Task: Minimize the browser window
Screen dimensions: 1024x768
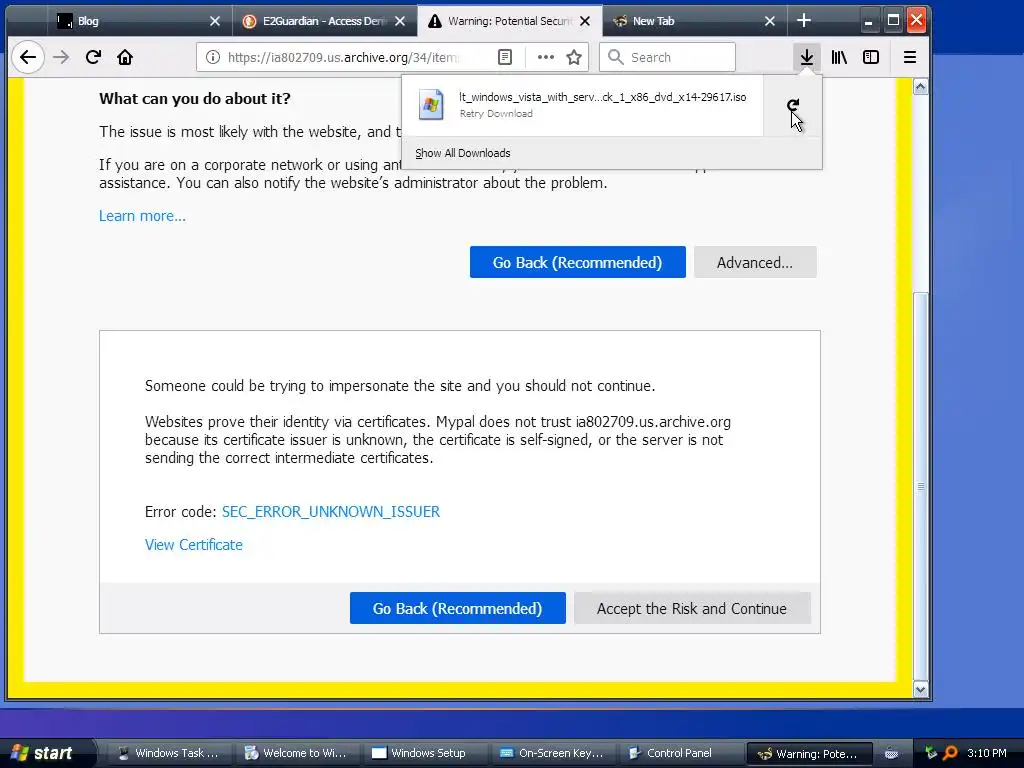Action: click(x=868, y=21)
